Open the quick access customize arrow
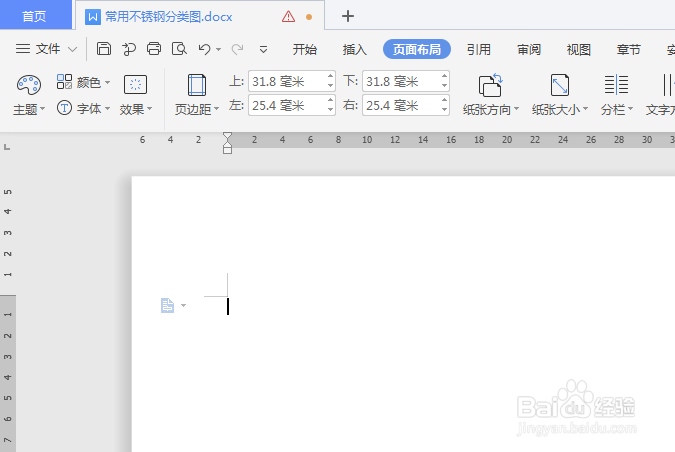 click(x=263, y=50)
